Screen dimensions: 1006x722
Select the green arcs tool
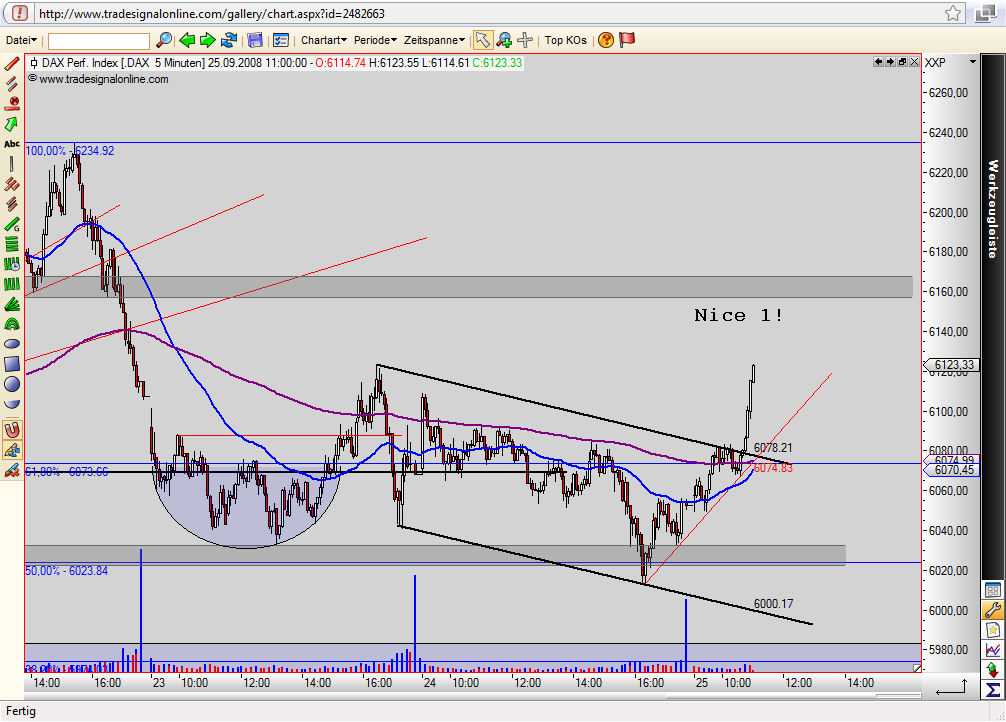[x=12, y=324]
